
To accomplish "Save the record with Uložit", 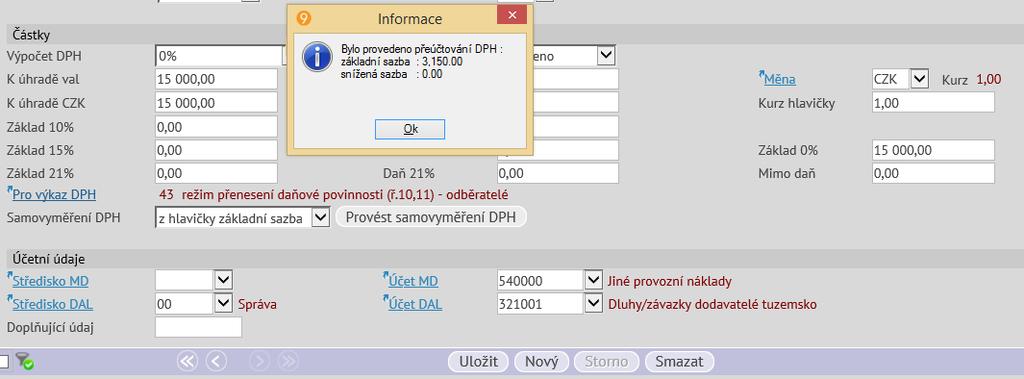I will pyautogui.click(x=479, y=361).
